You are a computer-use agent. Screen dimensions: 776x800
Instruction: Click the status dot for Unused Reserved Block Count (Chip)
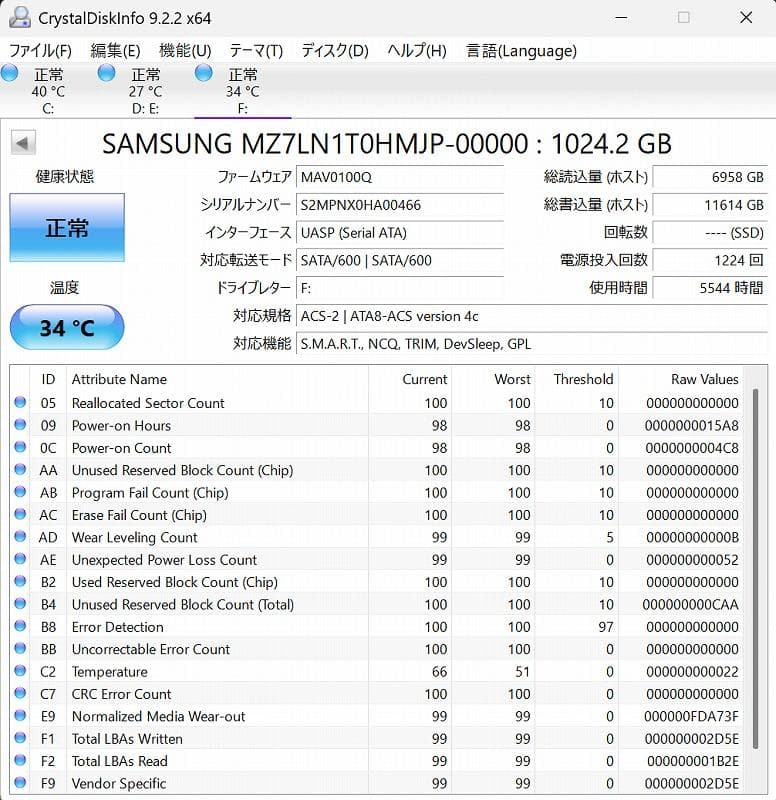[x=20, y=469]
